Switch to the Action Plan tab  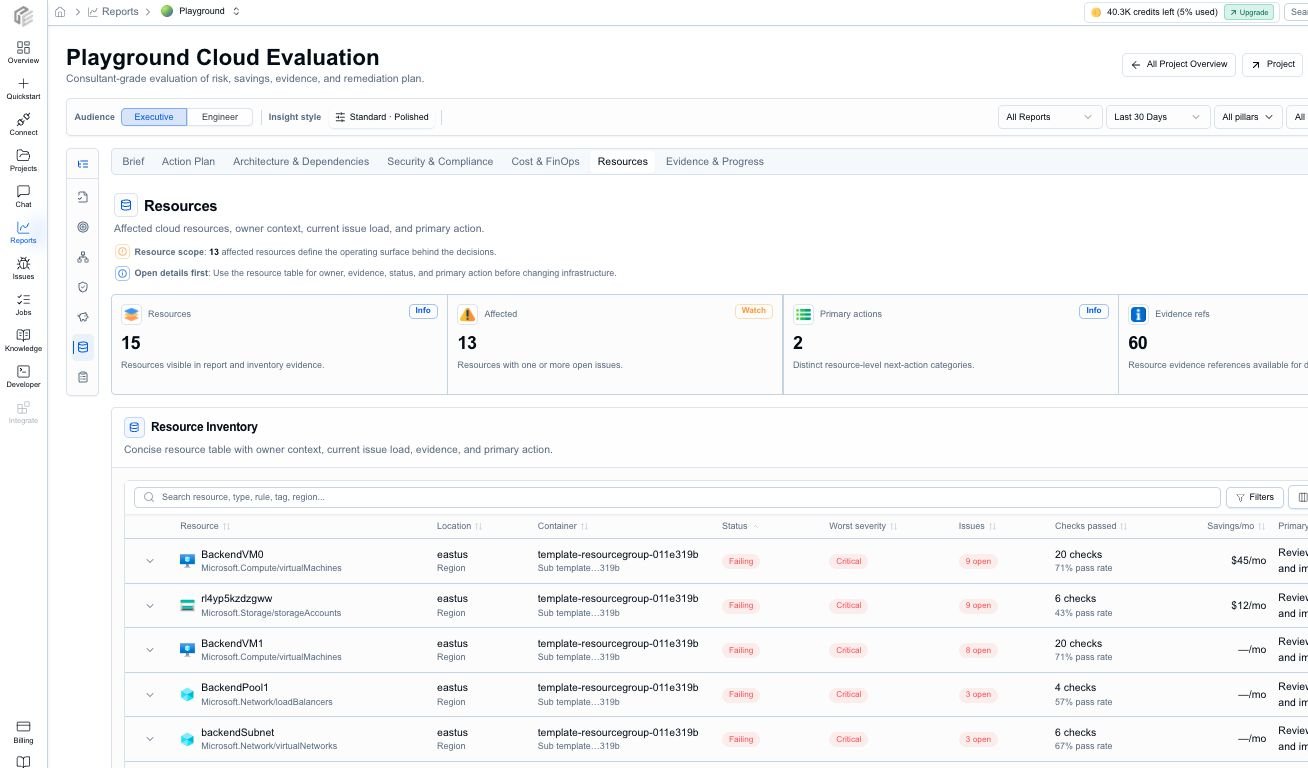(188, 161)
